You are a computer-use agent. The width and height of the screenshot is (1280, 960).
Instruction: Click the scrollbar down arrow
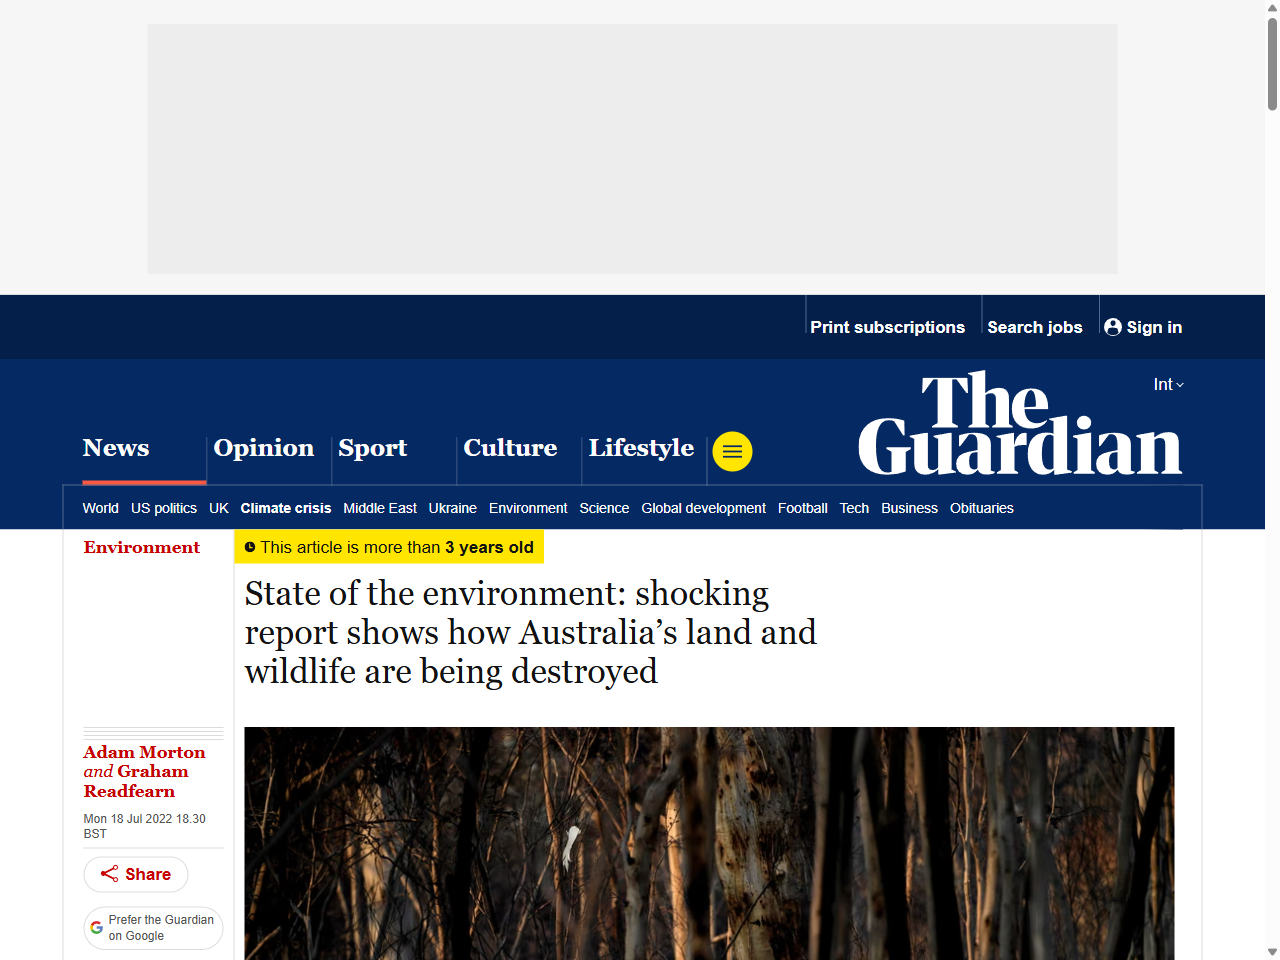pos(1272,952)
